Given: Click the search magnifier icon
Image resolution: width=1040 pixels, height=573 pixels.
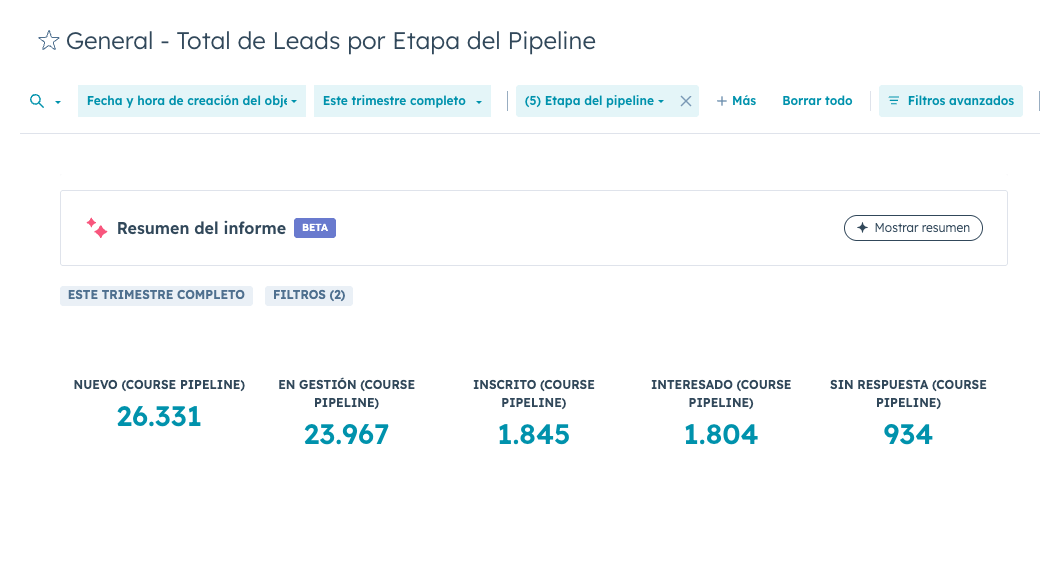Looking at the screenshot, I should (x=37, y=101).
